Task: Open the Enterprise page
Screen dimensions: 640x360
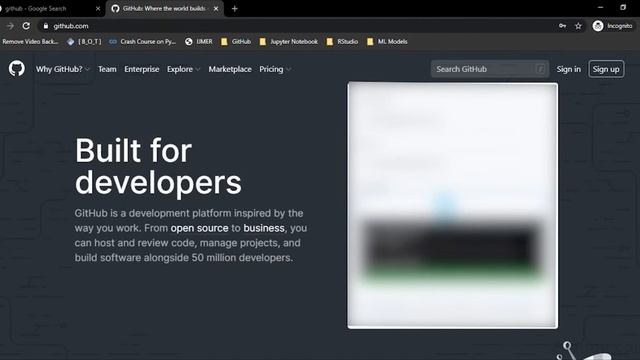Action: 142,69
